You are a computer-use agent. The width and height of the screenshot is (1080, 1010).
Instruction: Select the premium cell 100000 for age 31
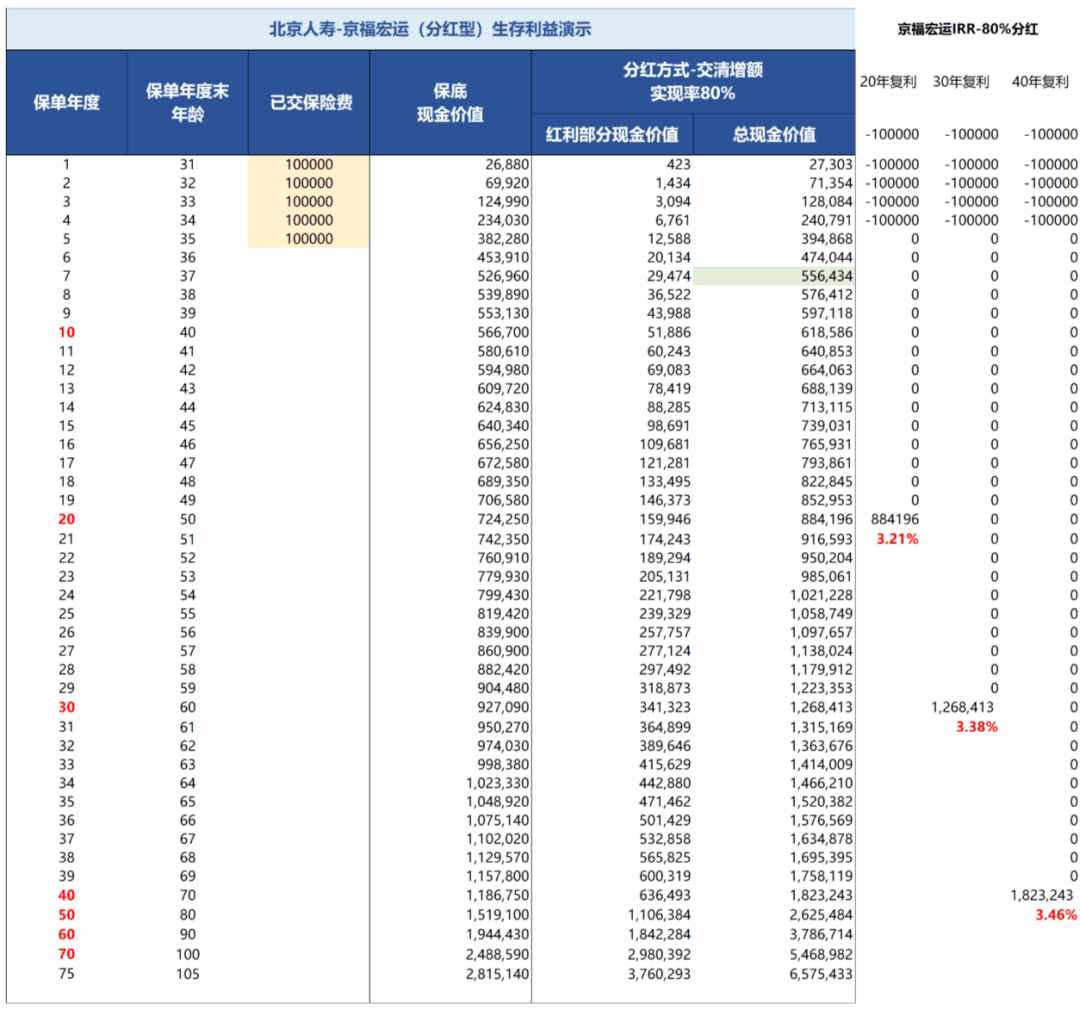click(309, 165)
